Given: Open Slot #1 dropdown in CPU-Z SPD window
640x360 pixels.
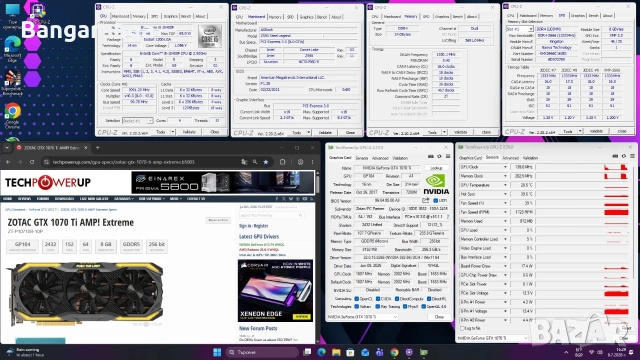Looking at the screenshot, I should click(520, 29).
